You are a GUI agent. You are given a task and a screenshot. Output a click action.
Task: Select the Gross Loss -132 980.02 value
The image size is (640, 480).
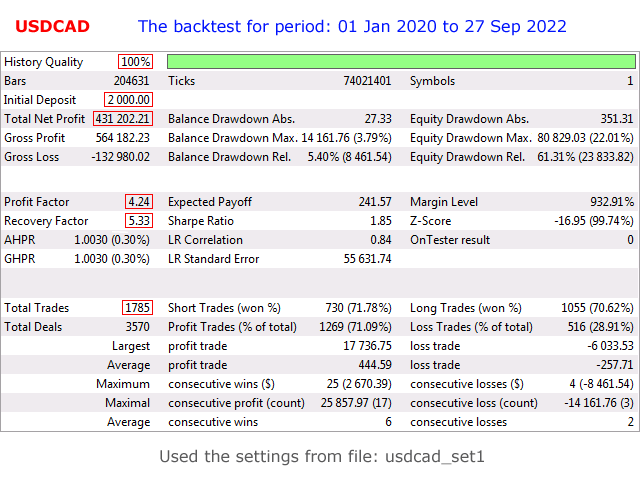point(120,157)
